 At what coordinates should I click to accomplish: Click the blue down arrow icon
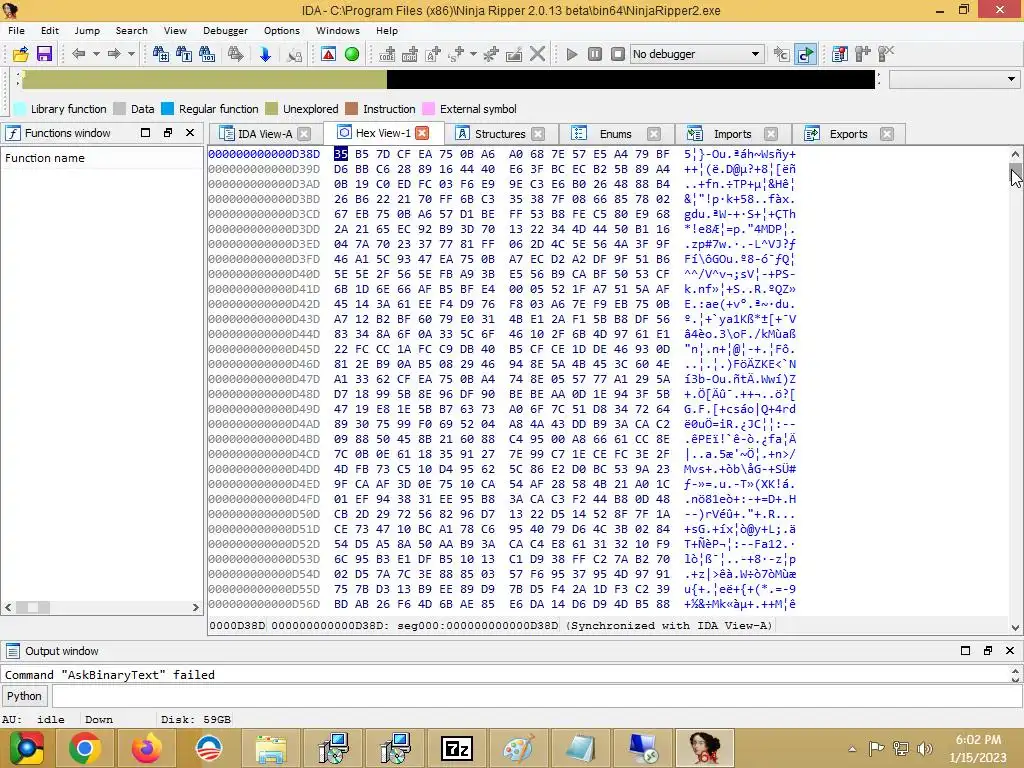(x=265, y=54)
